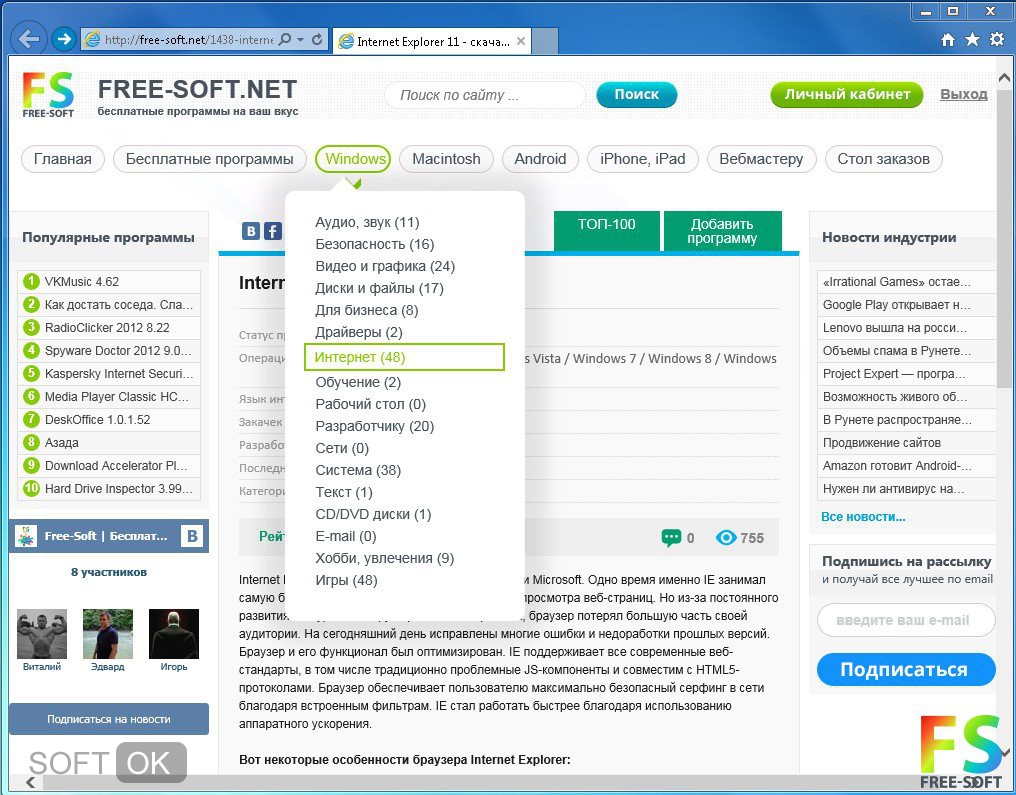Image resolution: width=1016 pixels, height=795 pixels.
Task: Select Разработчику (20) category
Action: 375,426
